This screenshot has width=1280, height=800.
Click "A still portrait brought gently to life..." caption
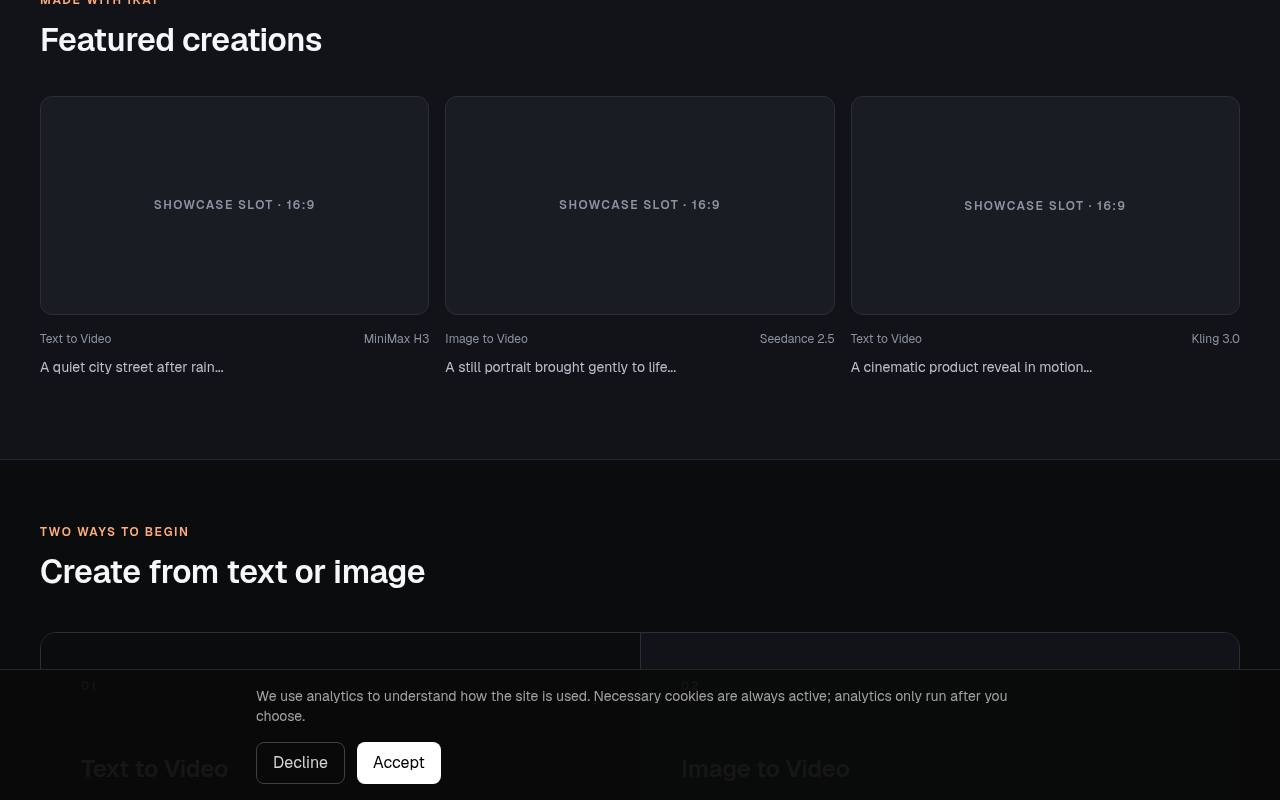[x=560, y=367]
